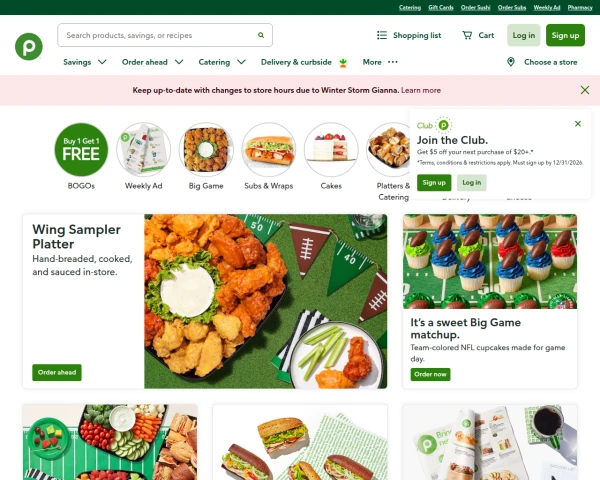Screen dimensions: 600x480
Task: Click the store location pin icon
Action: coord(510,62)
